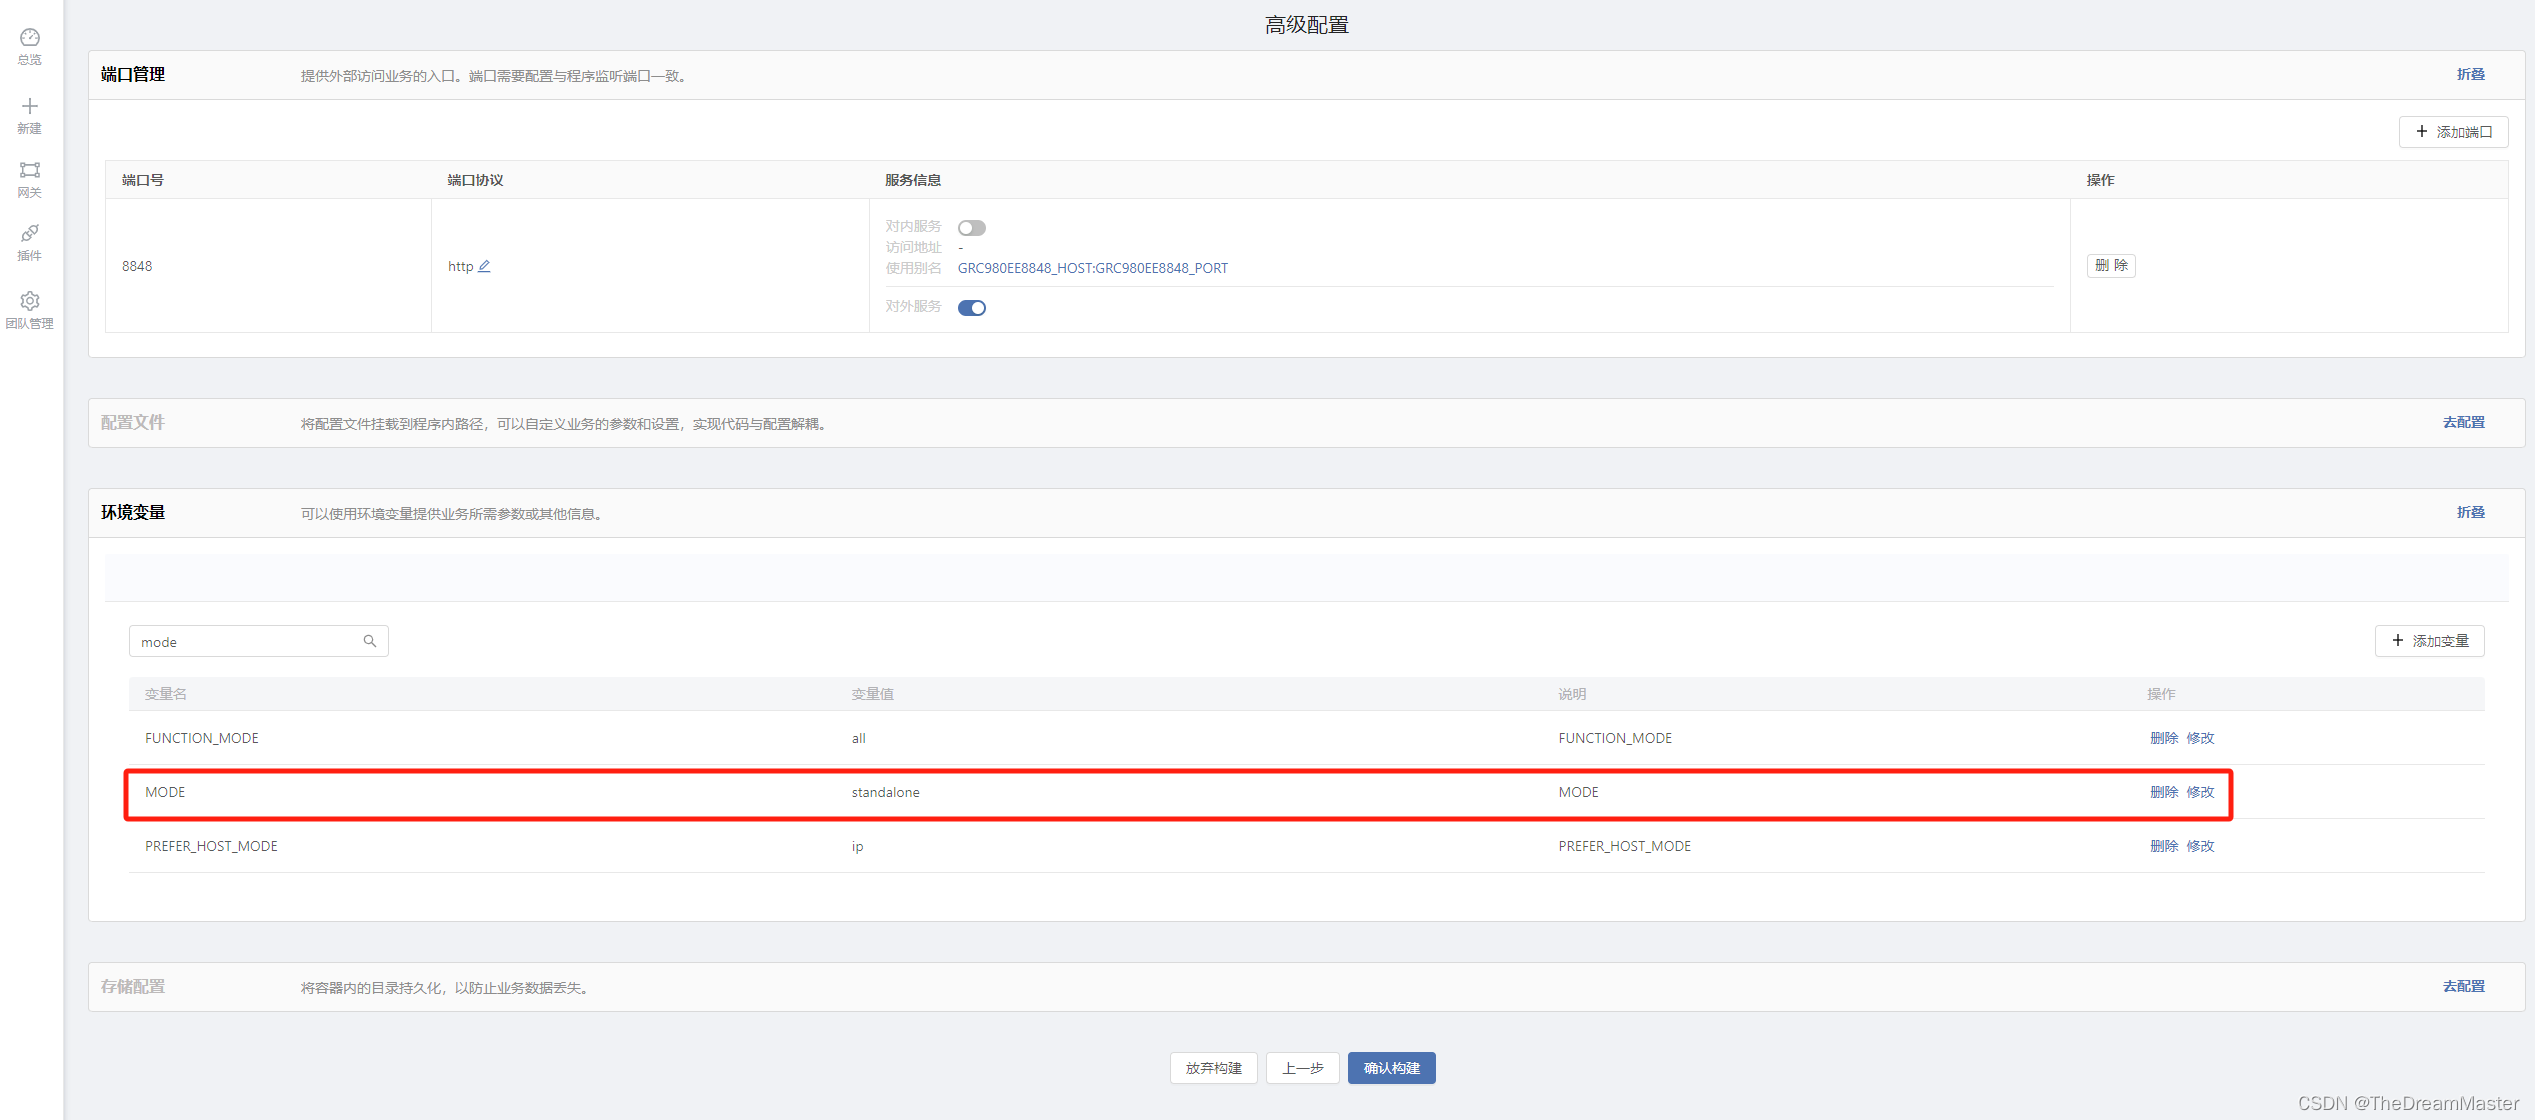Viewport: 2535px width, 1120px height.
Task: Toggle the 对内服务 internal service switch
Action: point(972,228)
